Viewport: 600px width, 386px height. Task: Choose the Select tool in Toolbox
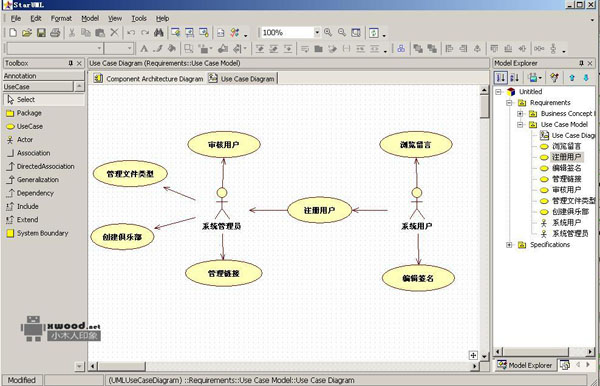44,100
